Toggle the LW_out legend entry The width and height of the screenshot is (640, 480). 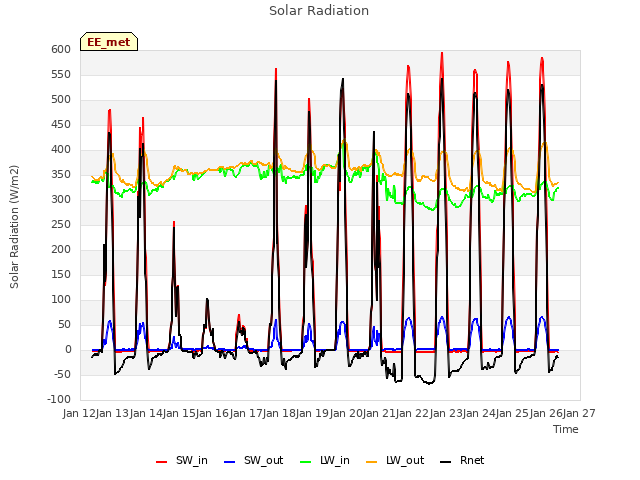point(395,460)
